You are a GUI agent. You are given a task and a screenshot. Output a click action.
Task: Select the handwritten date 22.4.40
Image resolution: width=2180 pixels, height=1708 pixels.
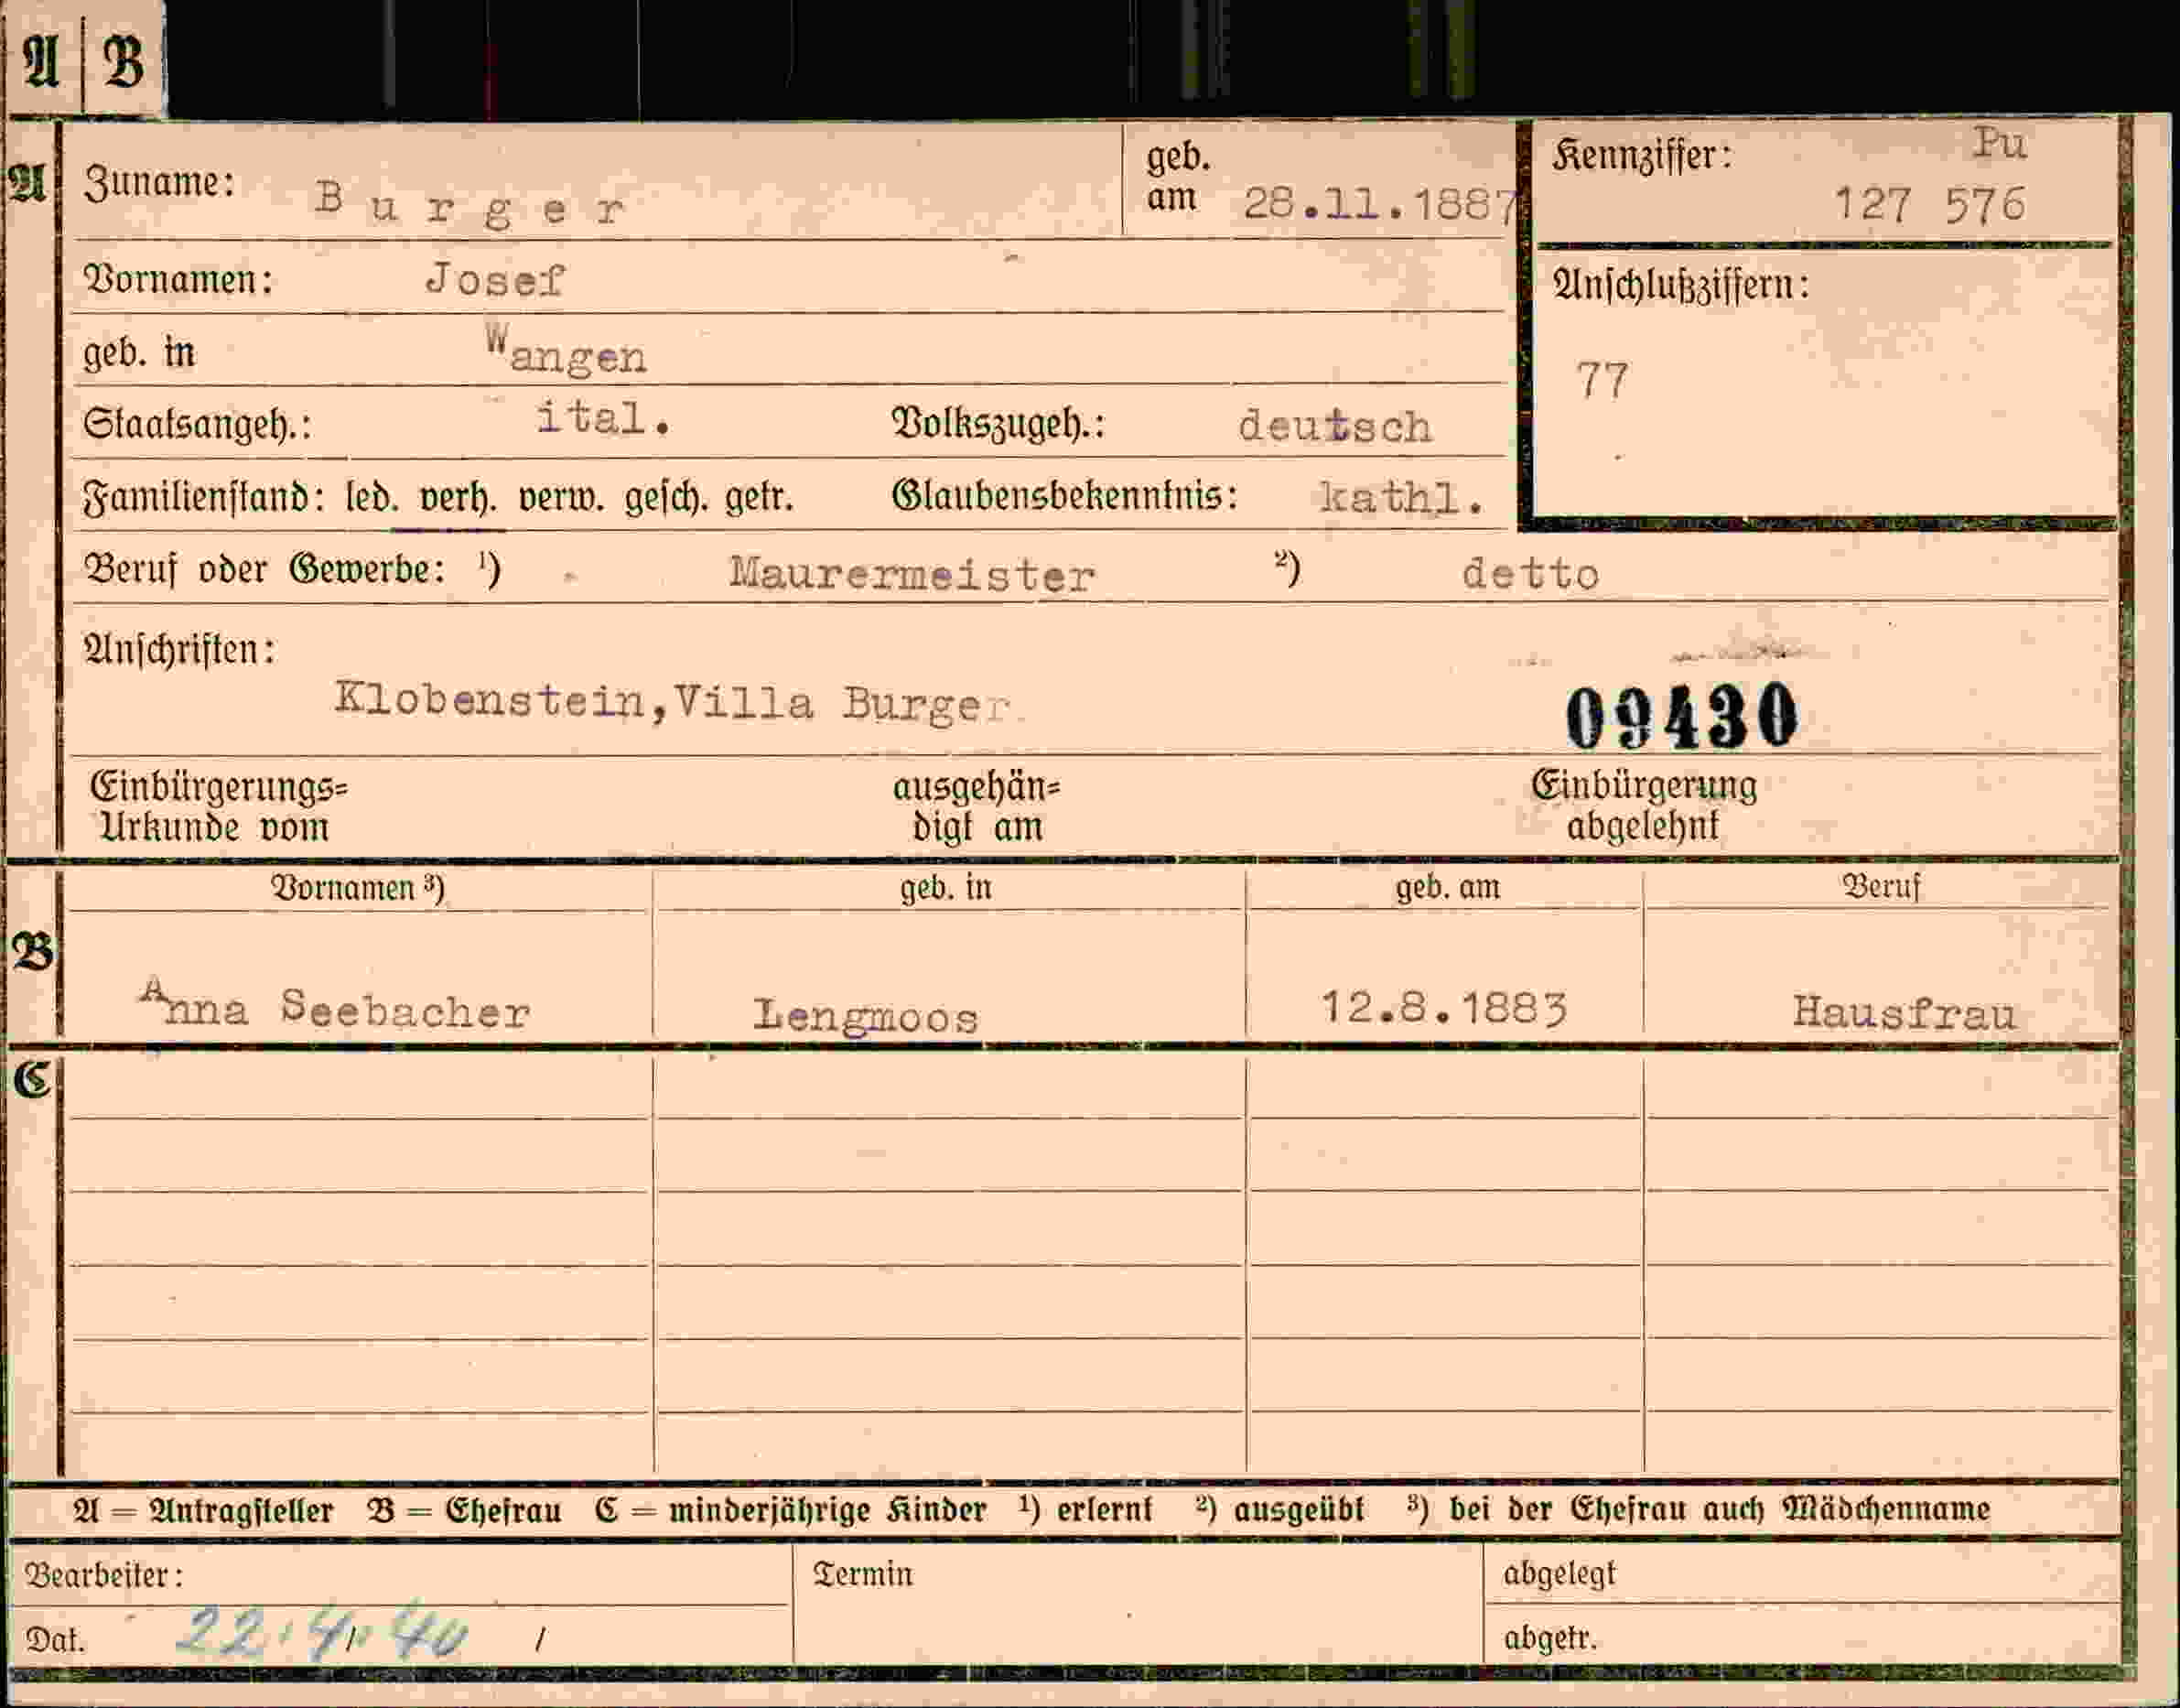[320, 1634]
